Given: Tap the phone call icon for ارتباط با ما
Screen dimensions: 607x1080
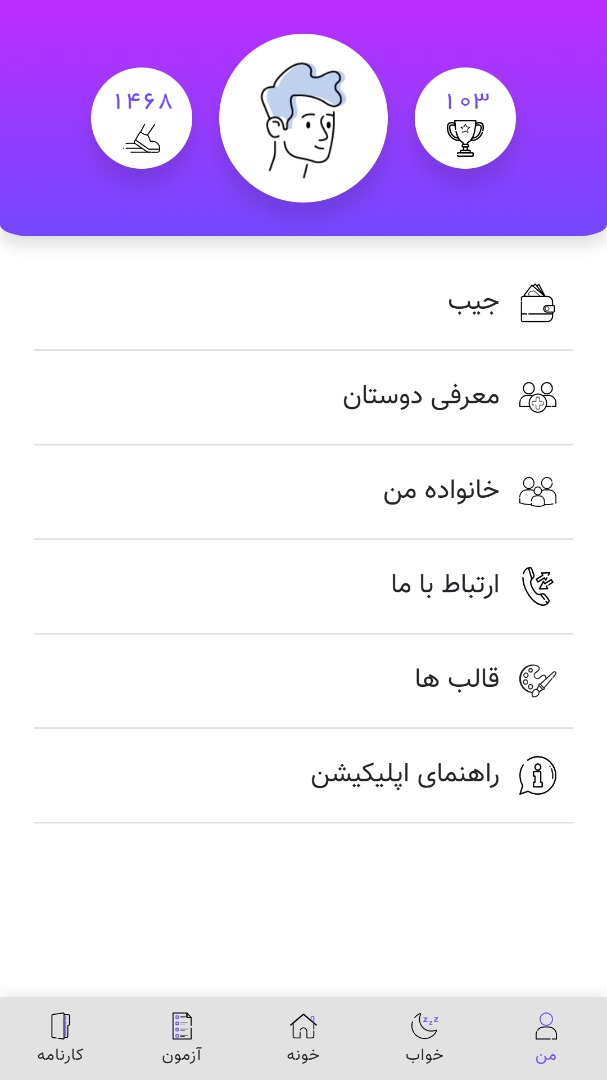Looking at the screenshot, I should click(x=537, y=586).
